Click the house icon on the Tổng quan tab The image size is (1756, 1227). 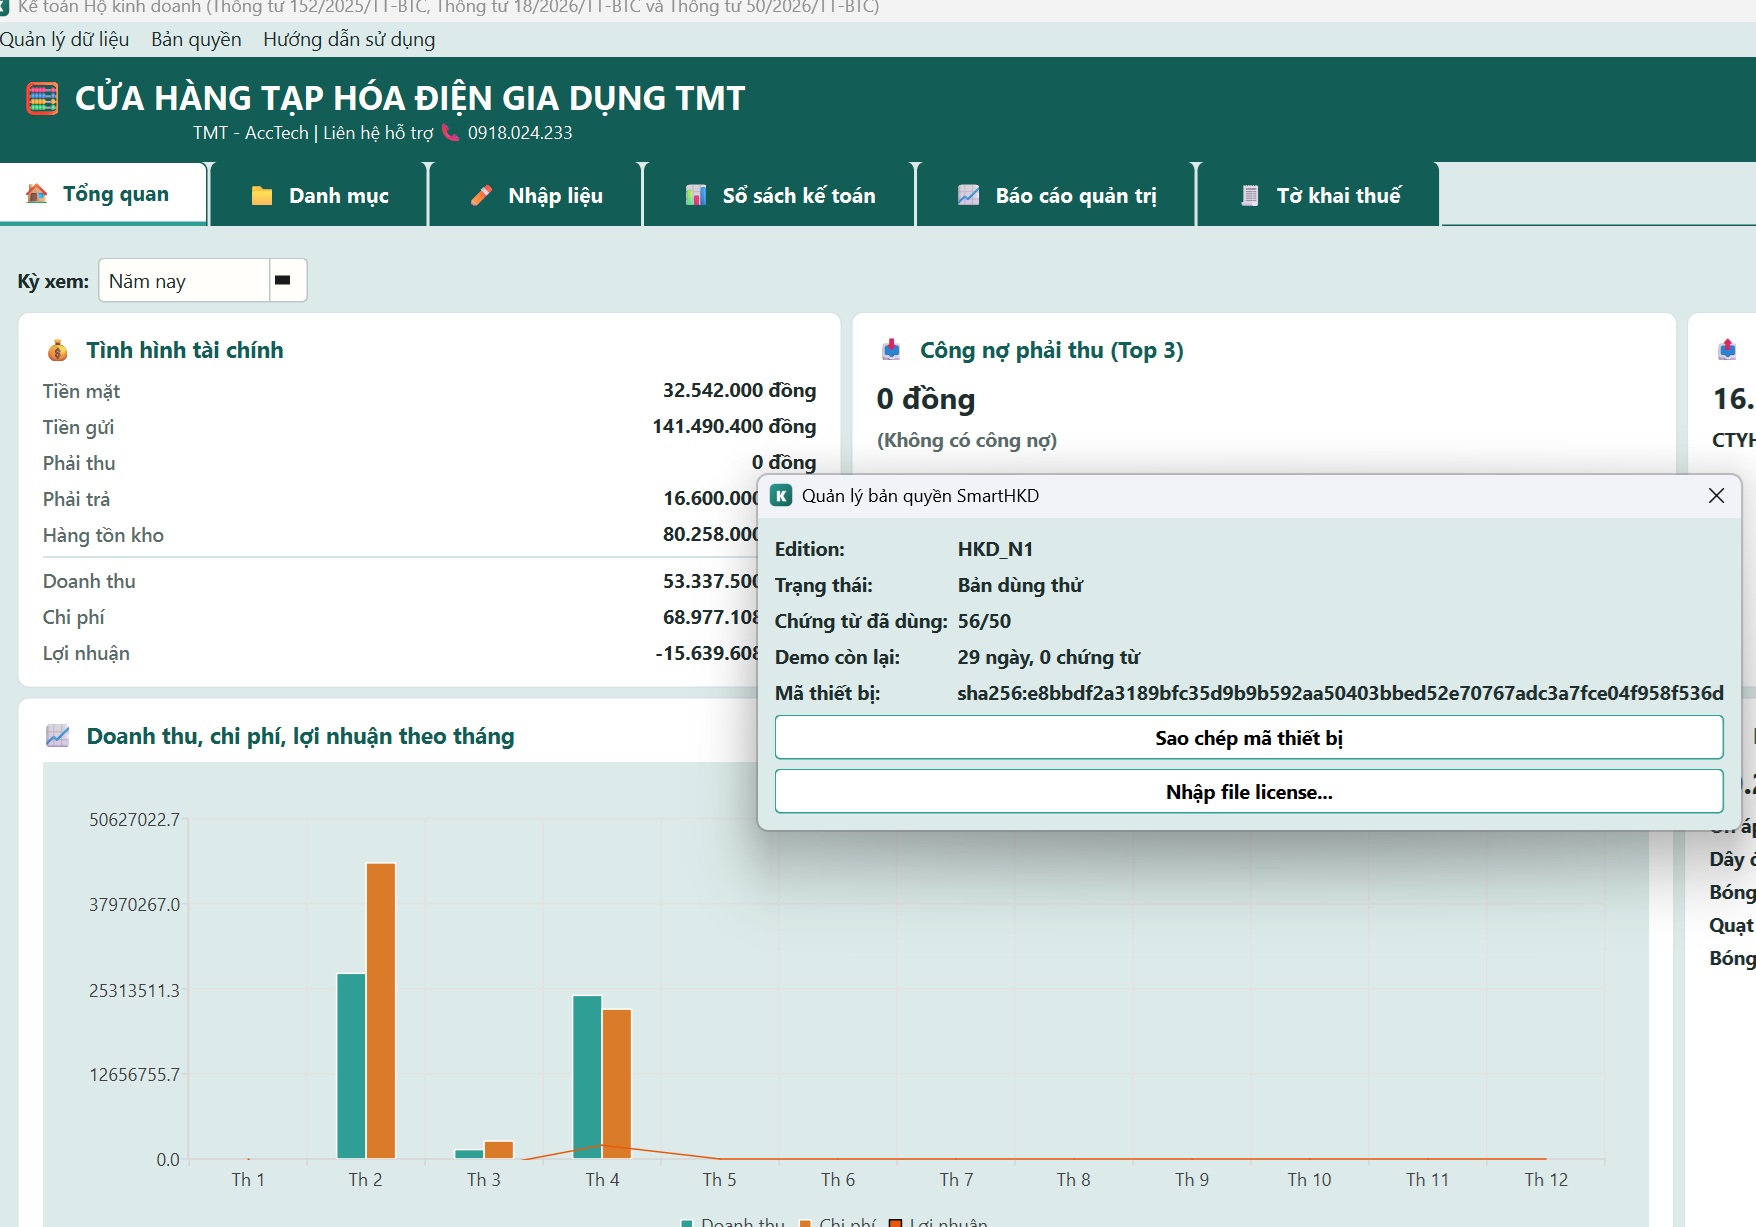coord(37,194)
